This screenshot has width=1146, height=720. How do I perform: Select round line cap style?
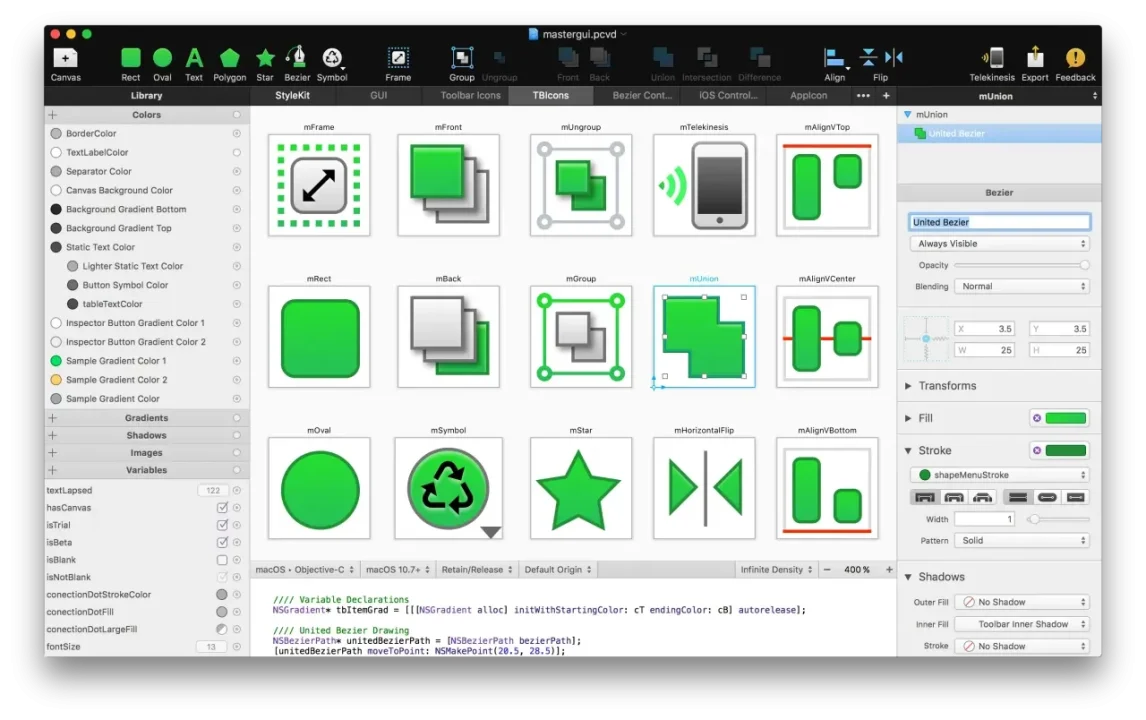click(1047, 497)
